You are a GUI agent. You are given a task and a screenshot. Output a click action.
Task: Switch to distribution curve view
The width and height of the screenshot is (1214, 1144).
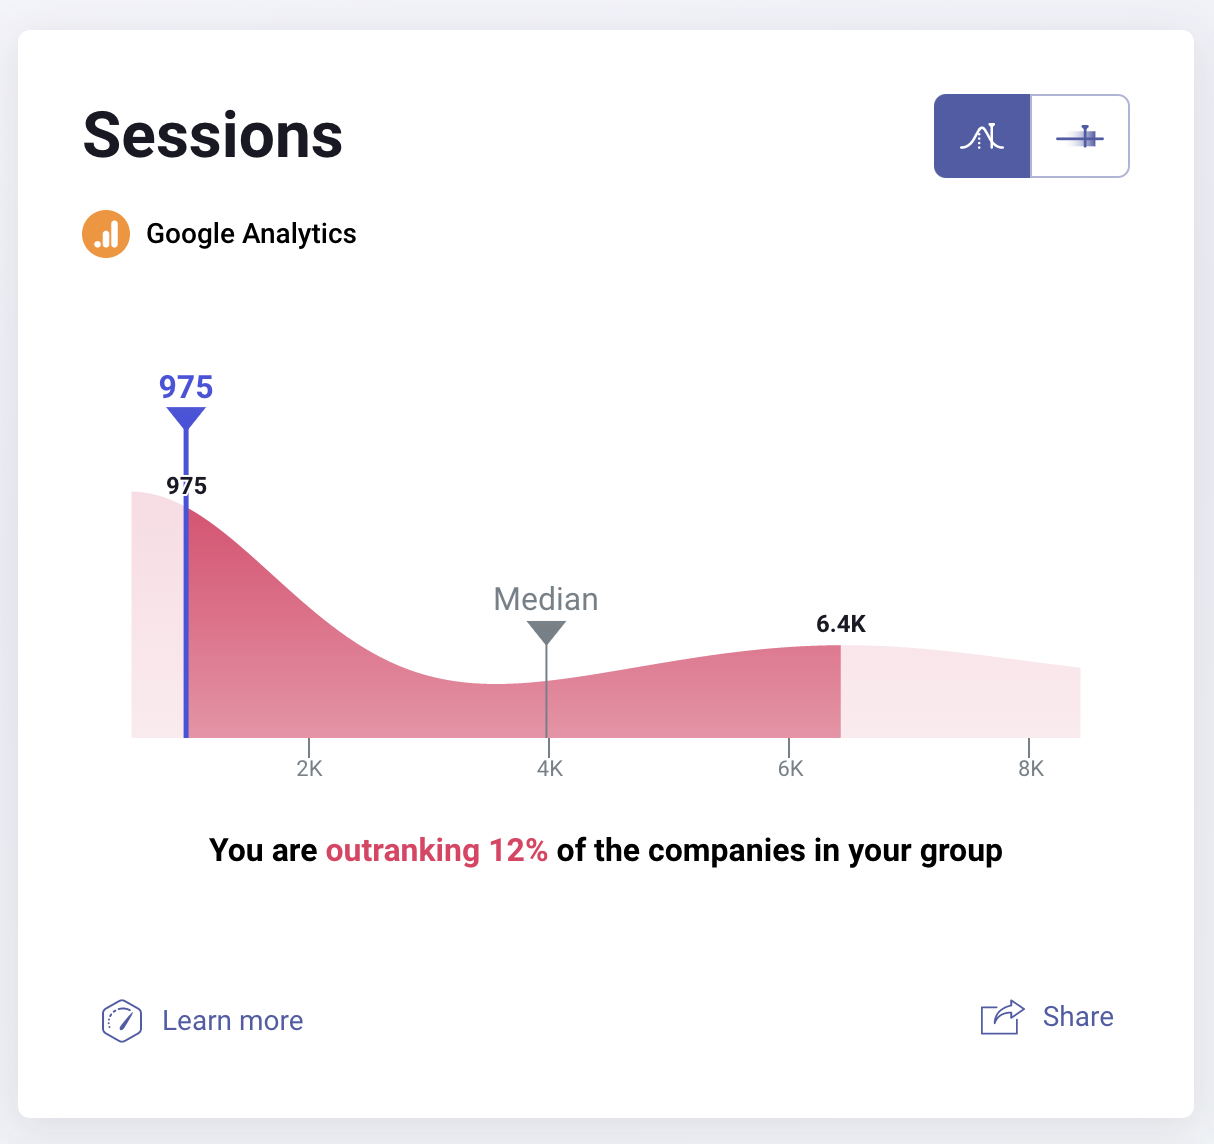[982, 136]
